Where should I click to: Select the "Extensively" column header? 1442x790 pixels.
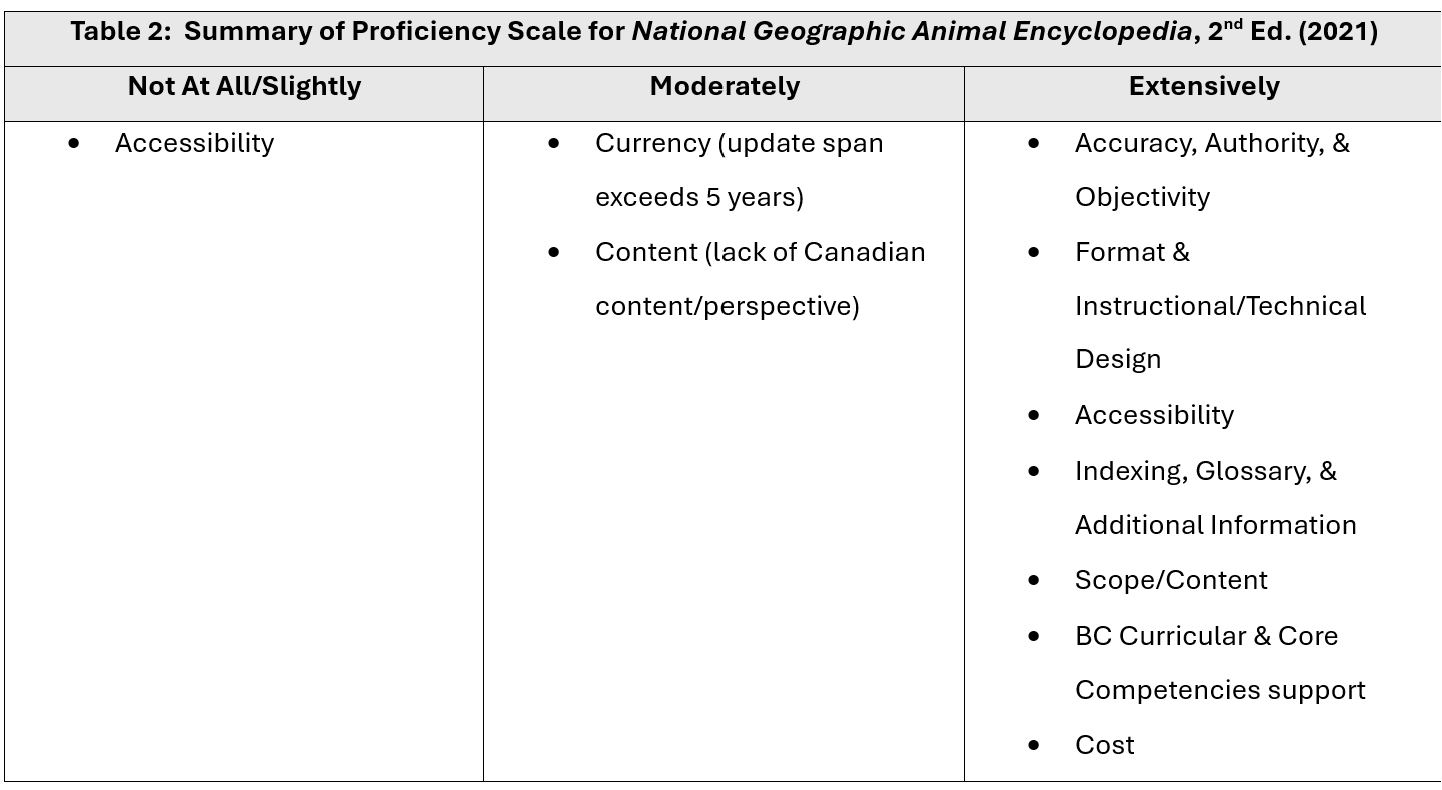pos(1203,87)
